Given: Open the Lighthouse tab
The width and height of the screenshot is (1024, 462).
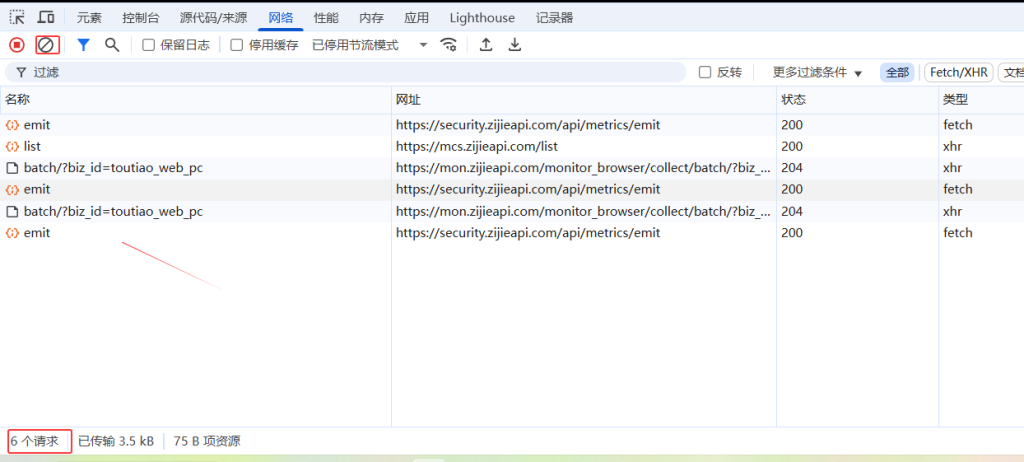Looking at the screenshot, I should pos(482,18).
